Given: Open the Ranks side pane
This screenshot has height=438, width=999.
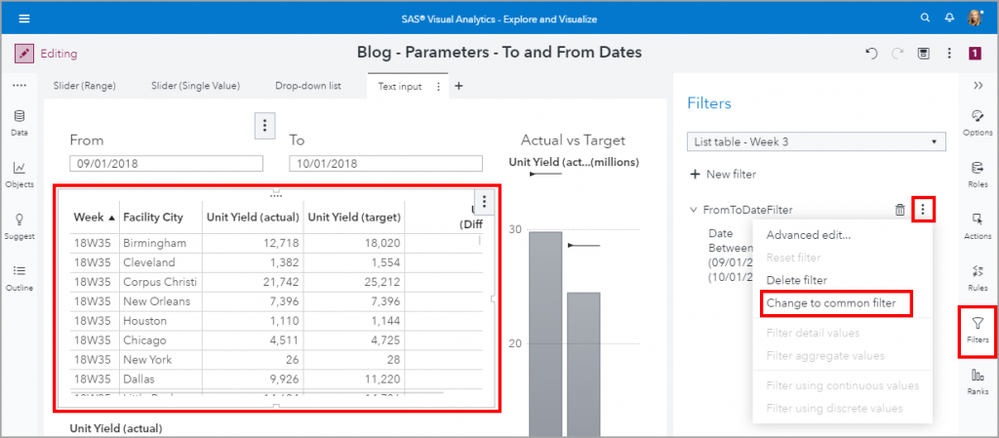Looking at the screenshot, I should (x=977, y=381).
